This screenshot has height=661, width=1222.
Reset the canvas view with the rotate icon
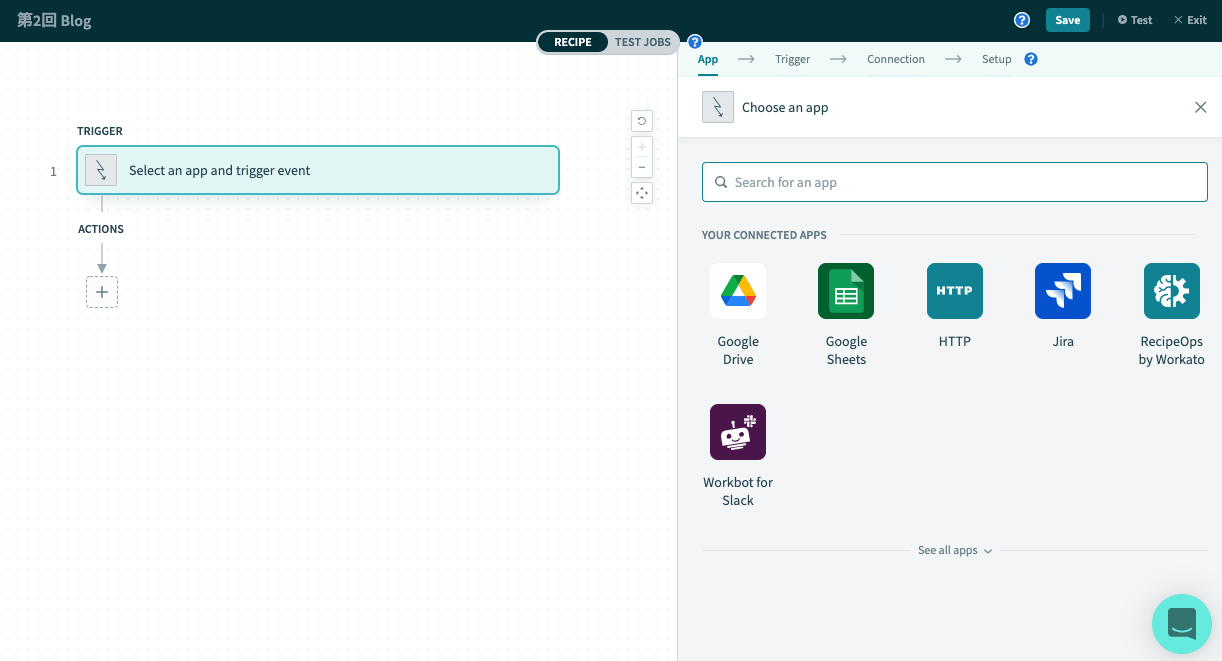642,121
